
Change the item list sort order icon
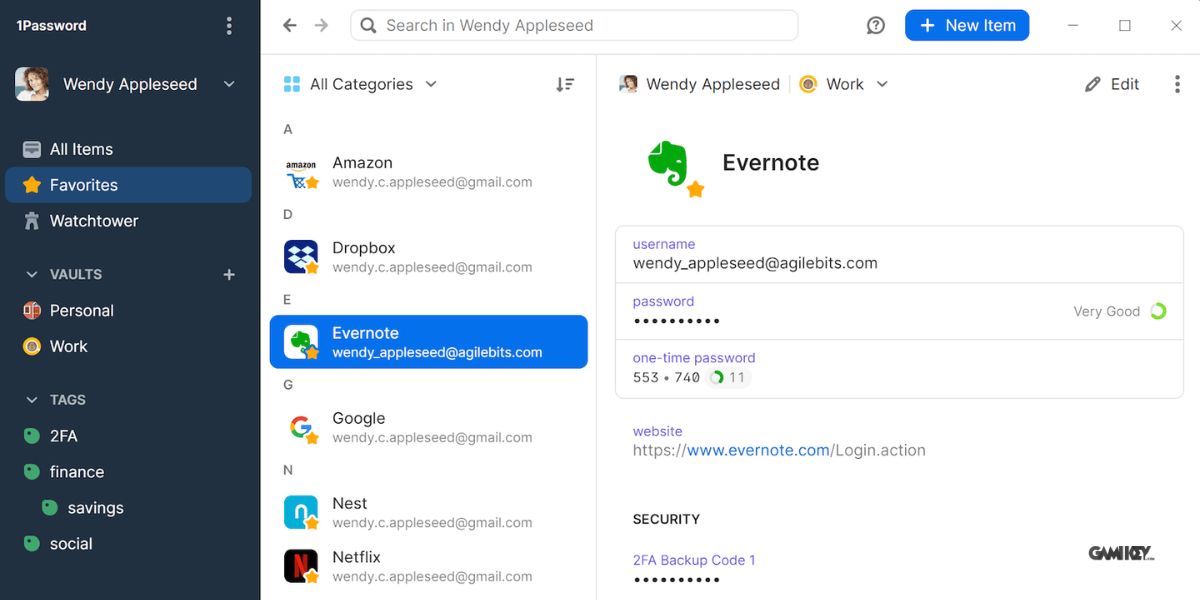565,85
